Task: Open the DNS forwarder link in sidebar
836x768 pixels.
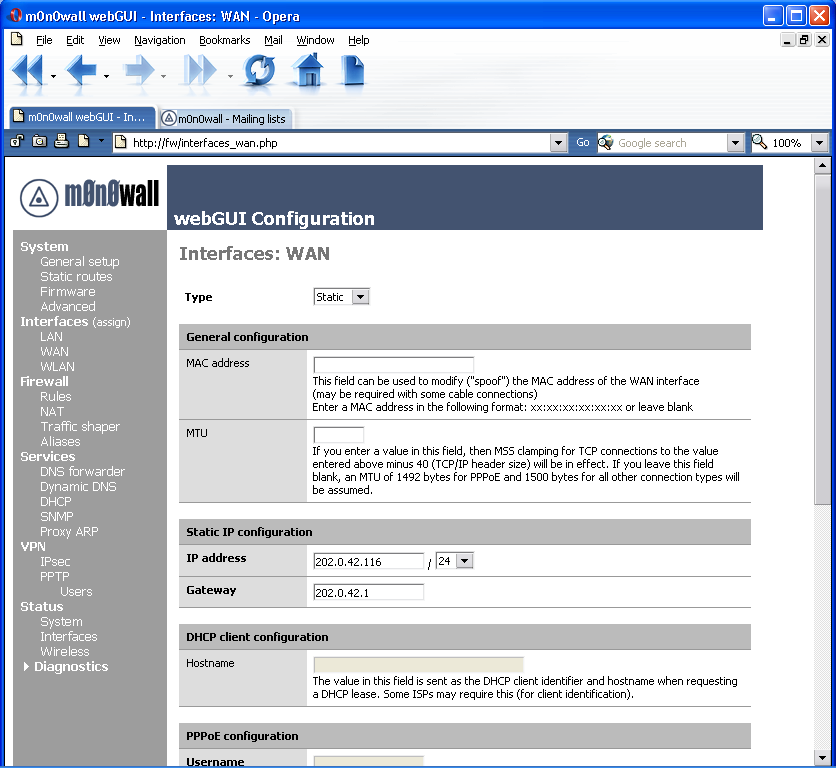Action: click(x=82, y=472)
